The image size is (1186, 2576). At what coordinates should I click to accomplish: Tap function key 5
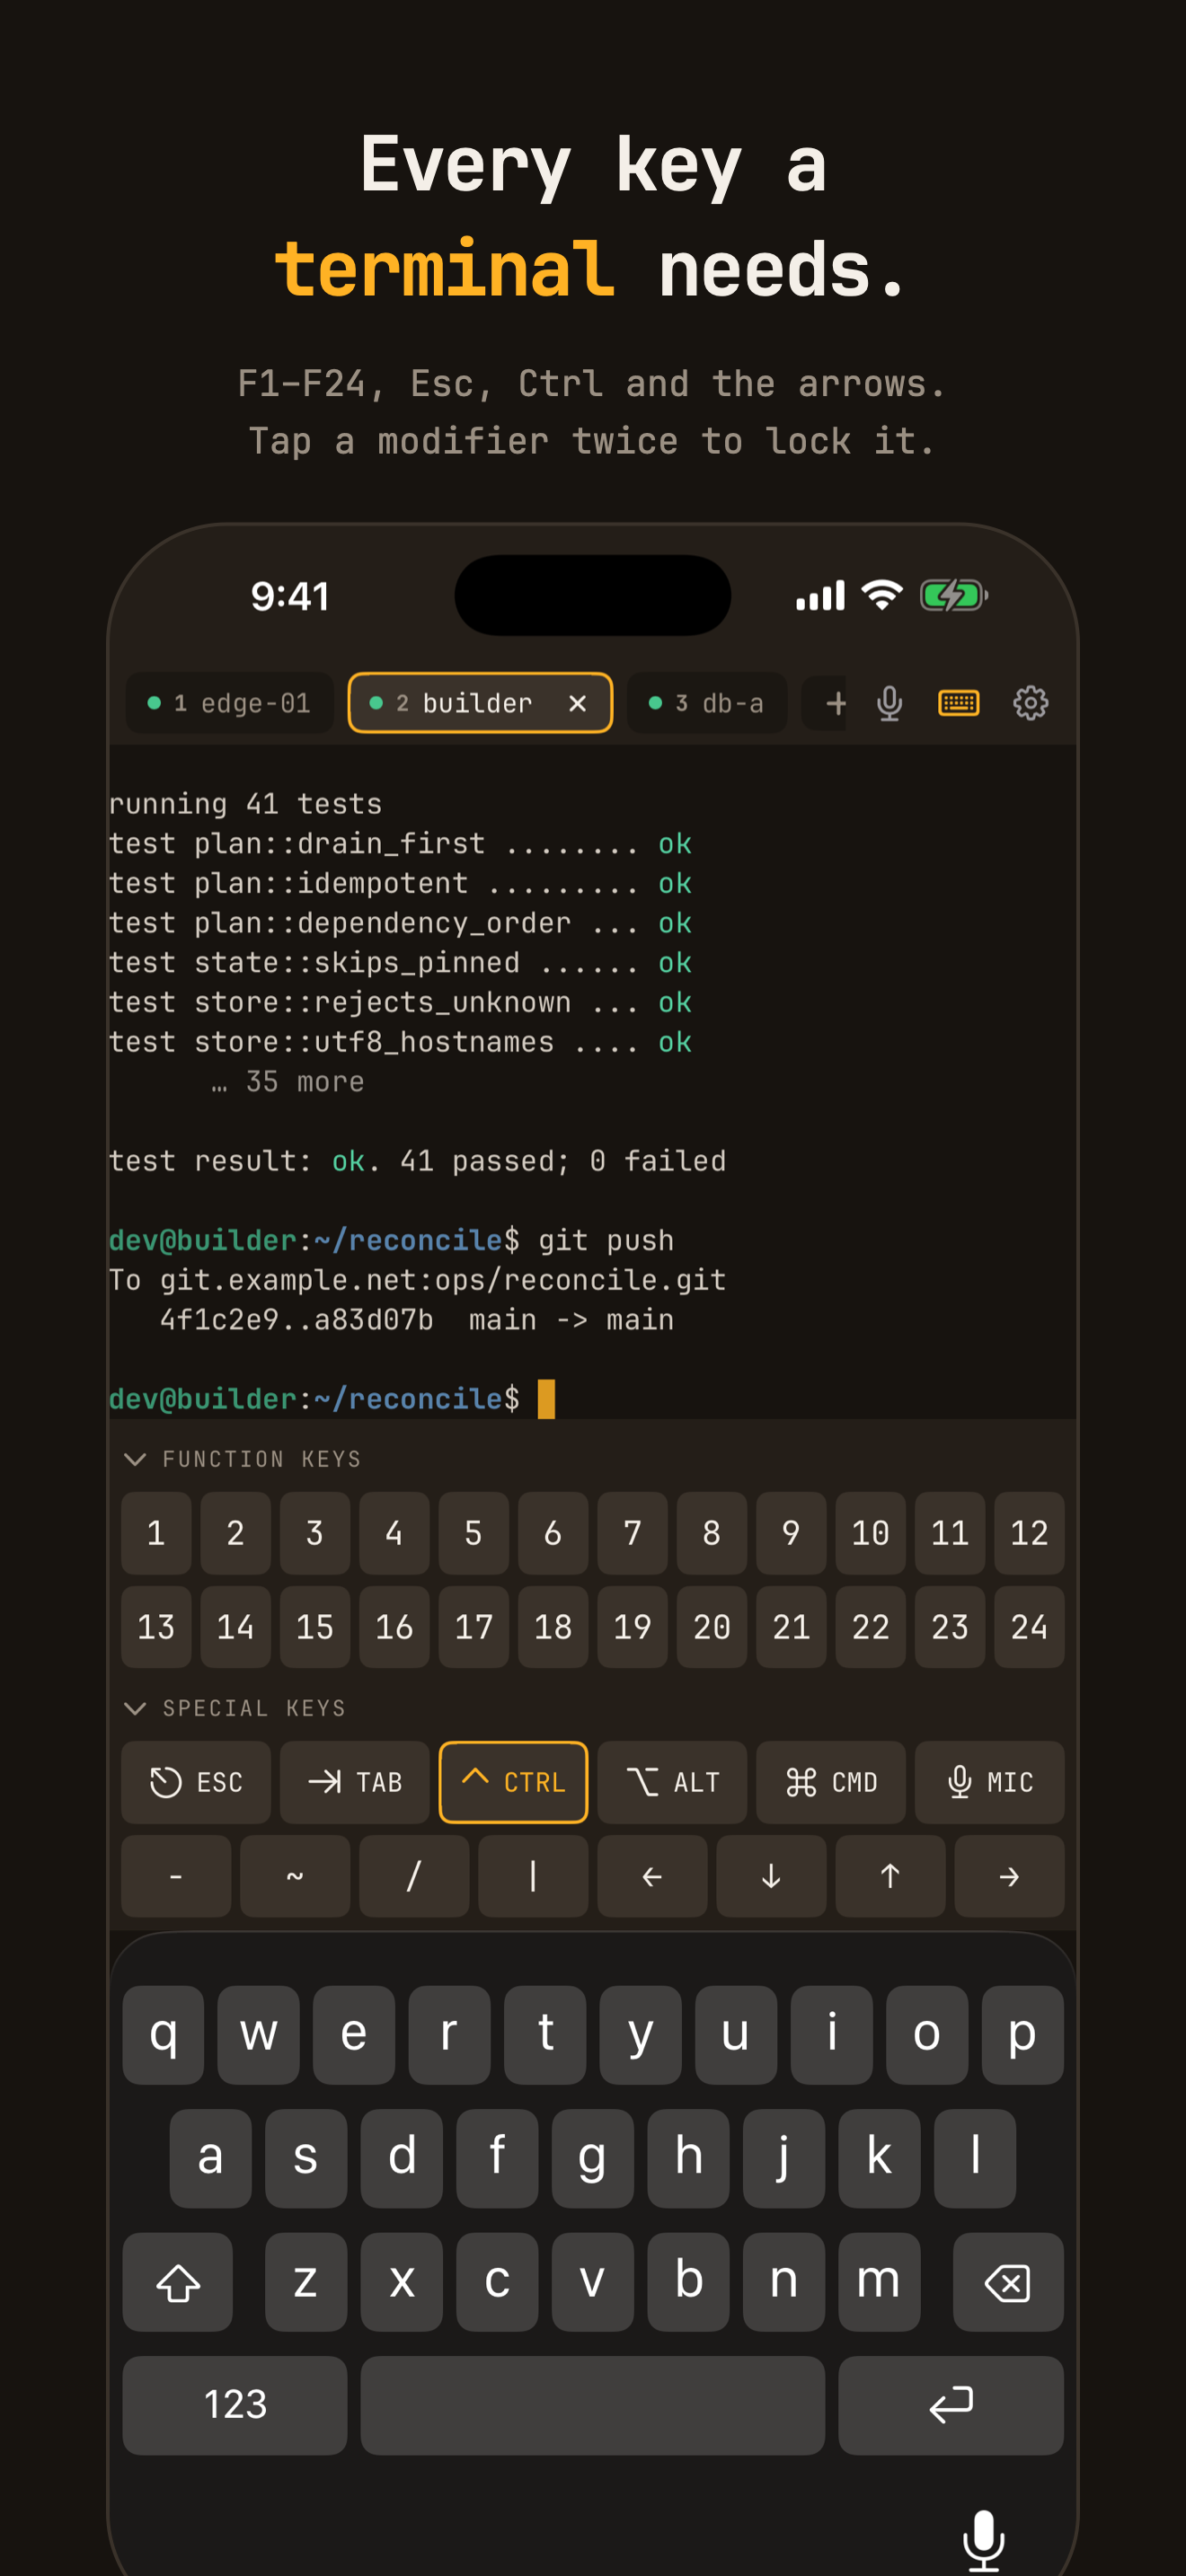coord(474,1533)
